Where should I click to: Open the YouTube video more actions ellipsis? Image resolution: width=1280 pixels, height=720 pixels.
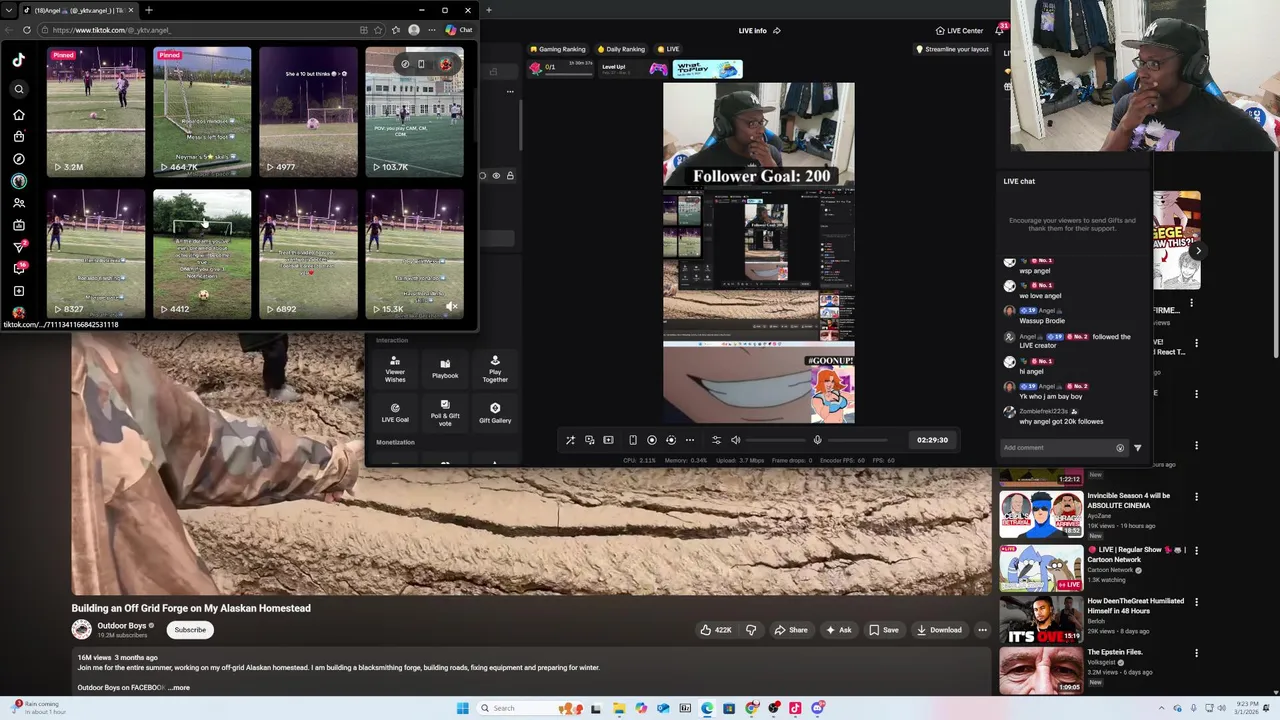click(x=982, y=630)
